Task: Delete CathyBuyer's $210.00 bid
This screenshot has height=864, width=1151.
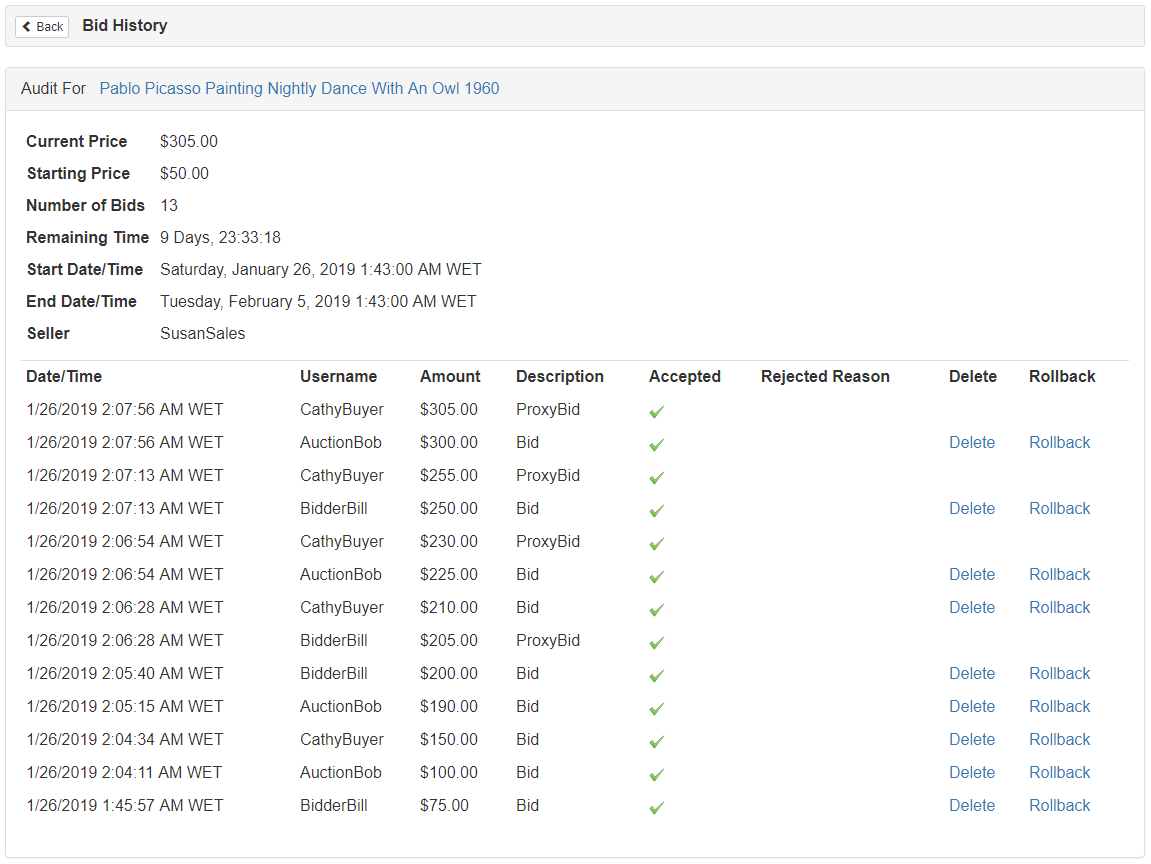Action: pos(972,608)
